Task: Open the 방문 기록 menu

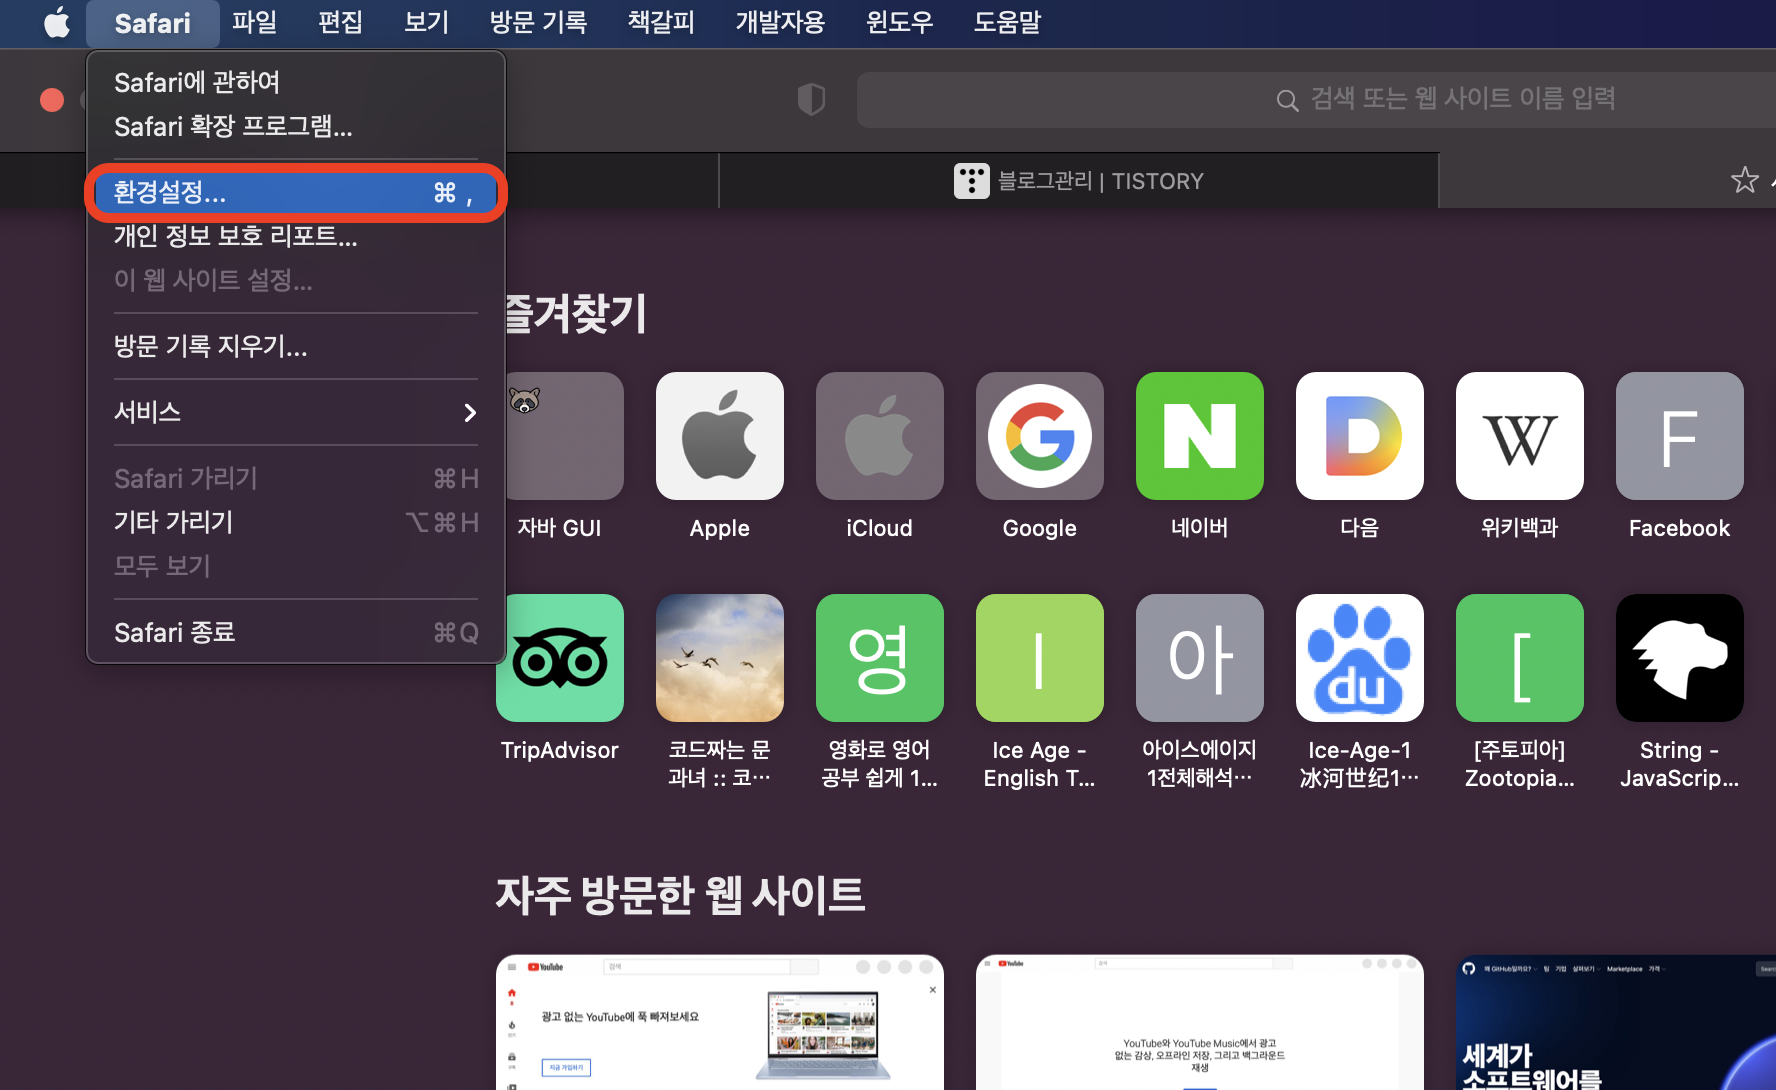Action: [x=538, y=23]
